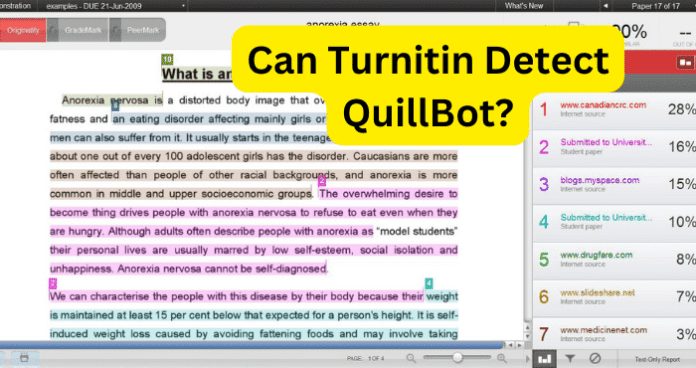Collapse the sidebar with the small arrow
This screenshot has height=368, width=696.
pos(527,358)
